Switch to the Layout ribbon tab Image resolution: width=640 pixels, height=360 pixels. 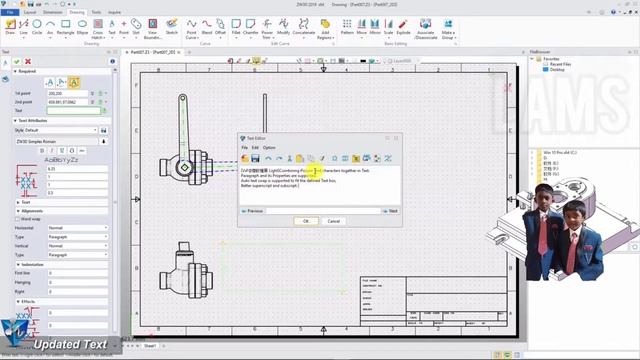click(x=30, y=12)
